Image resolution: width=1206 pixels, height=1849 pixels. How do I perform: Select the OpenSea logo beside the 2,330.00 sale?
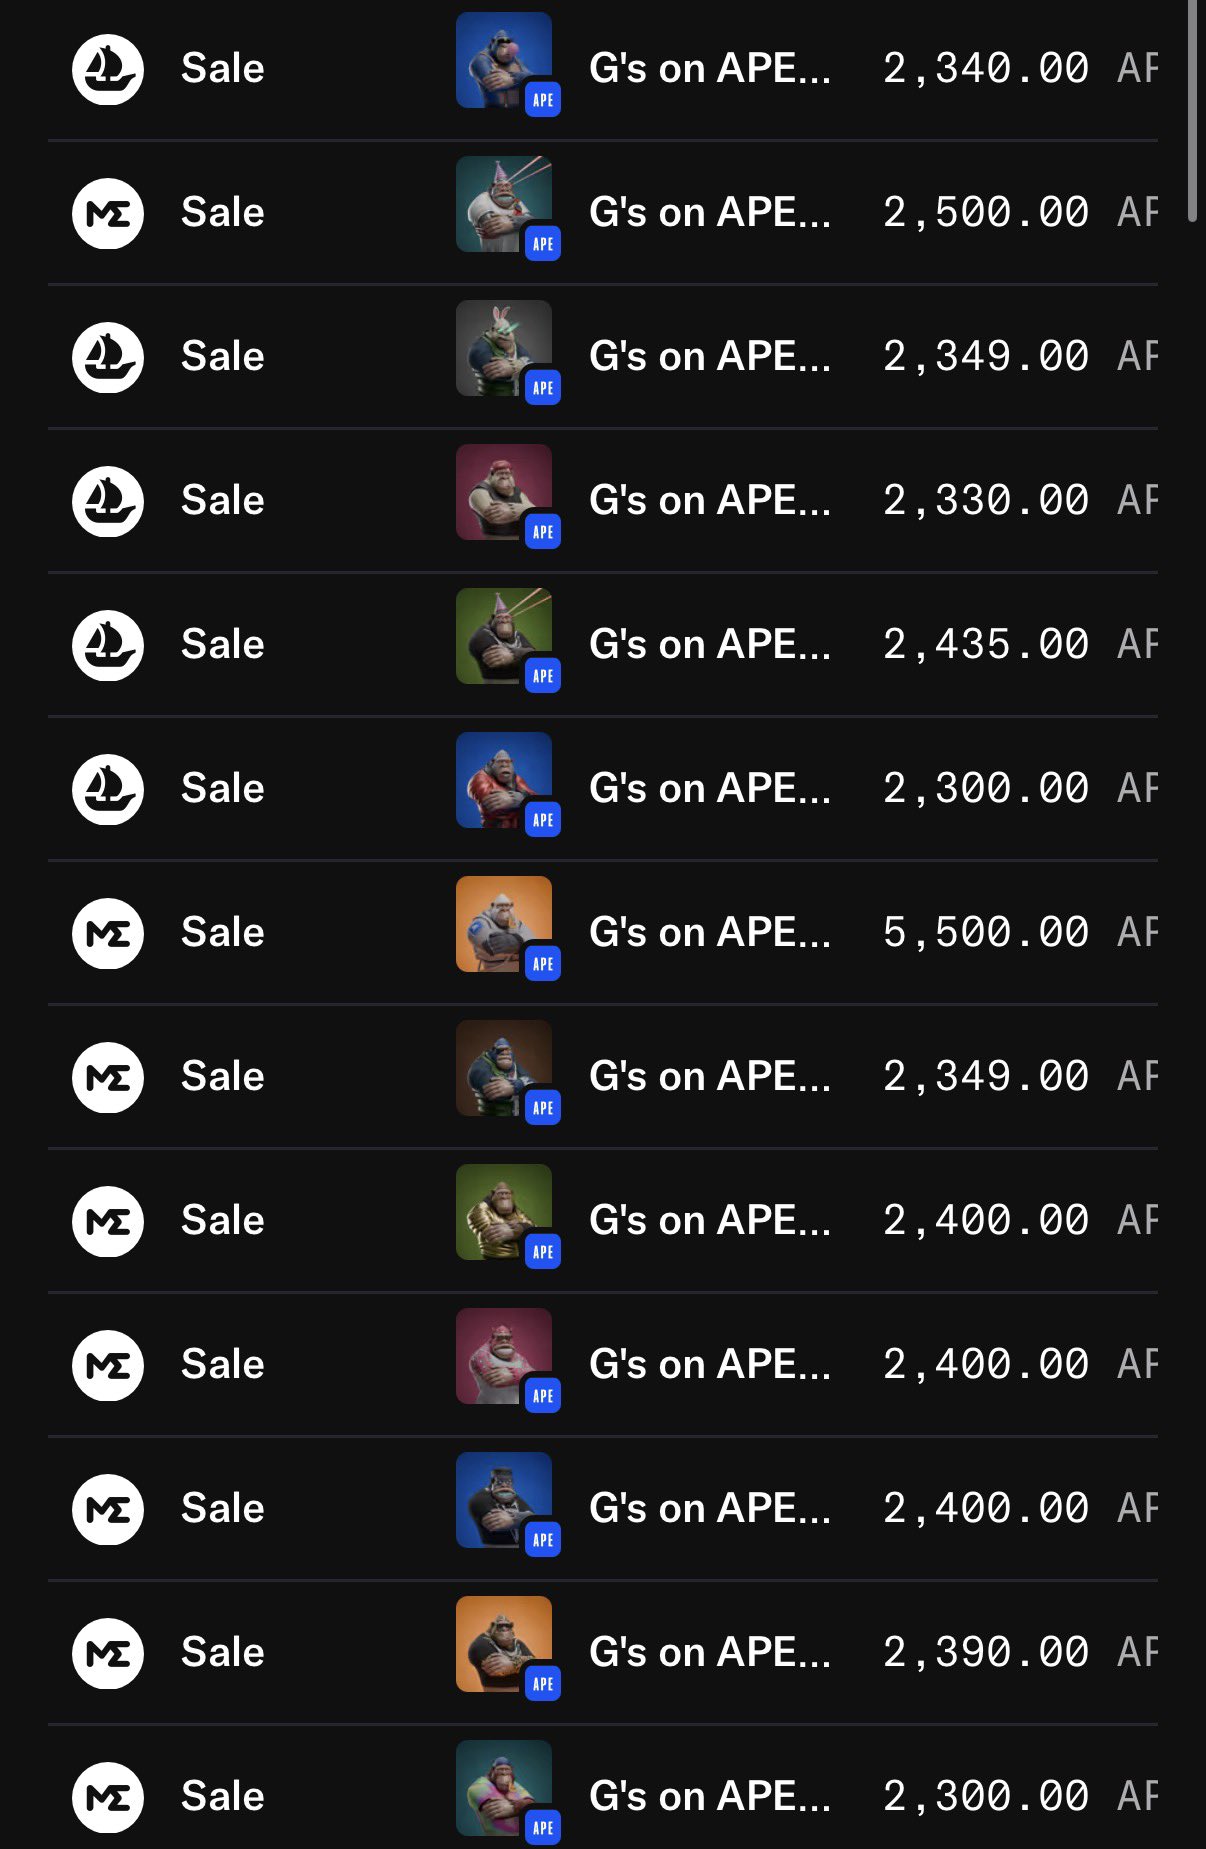point(108,502)
